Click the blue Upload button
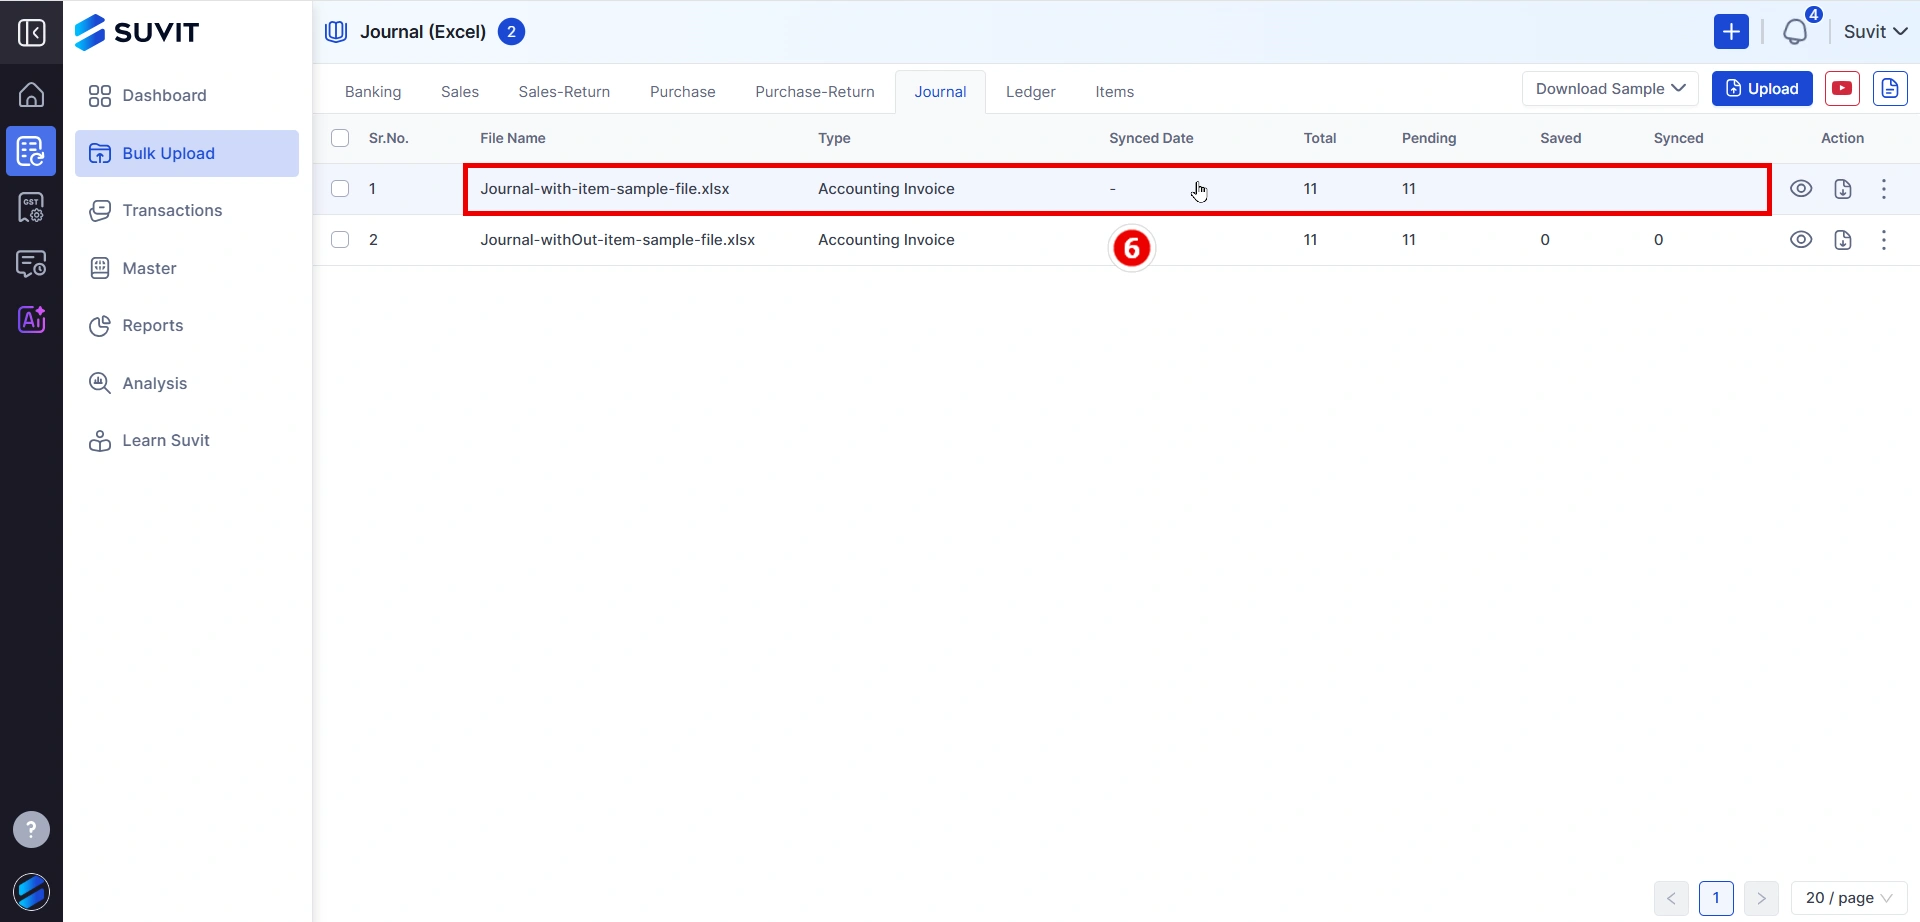Viewport: 1920px width, 922px height. pyautogui.click(x=1762, y=89)
